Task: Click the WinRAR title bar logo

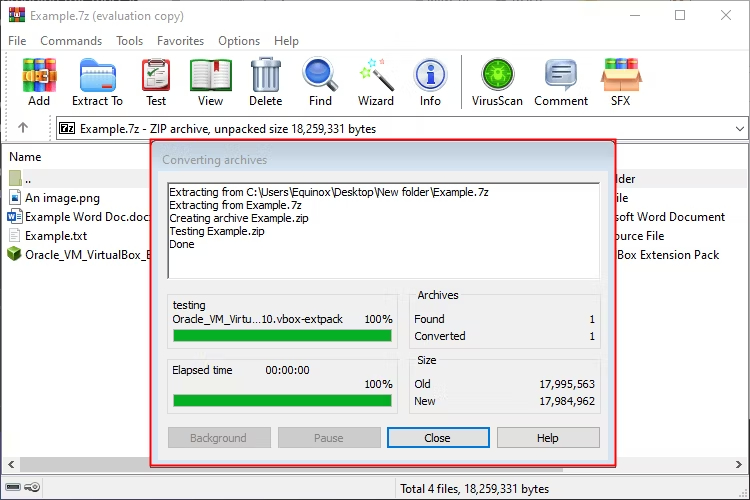Action: [17, 15]
